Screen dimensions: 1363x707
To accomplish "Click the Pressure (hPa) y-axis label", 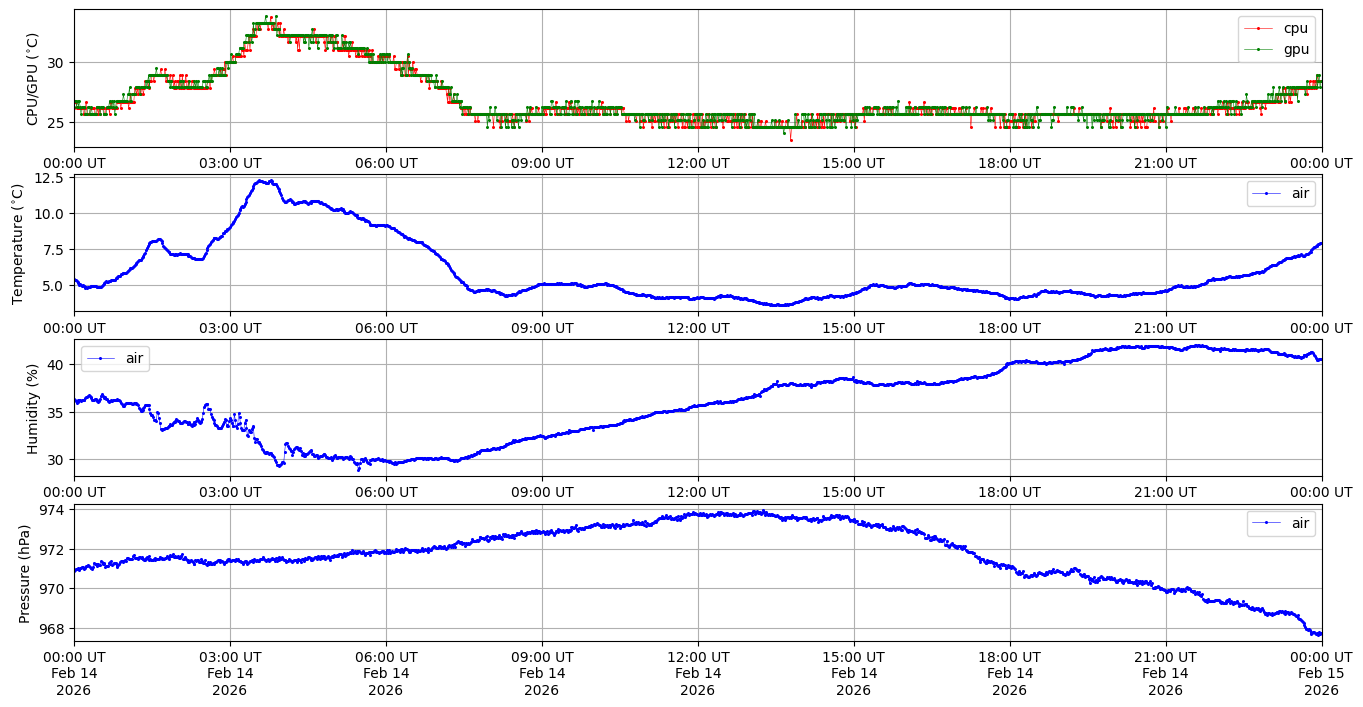I will 25,573.
